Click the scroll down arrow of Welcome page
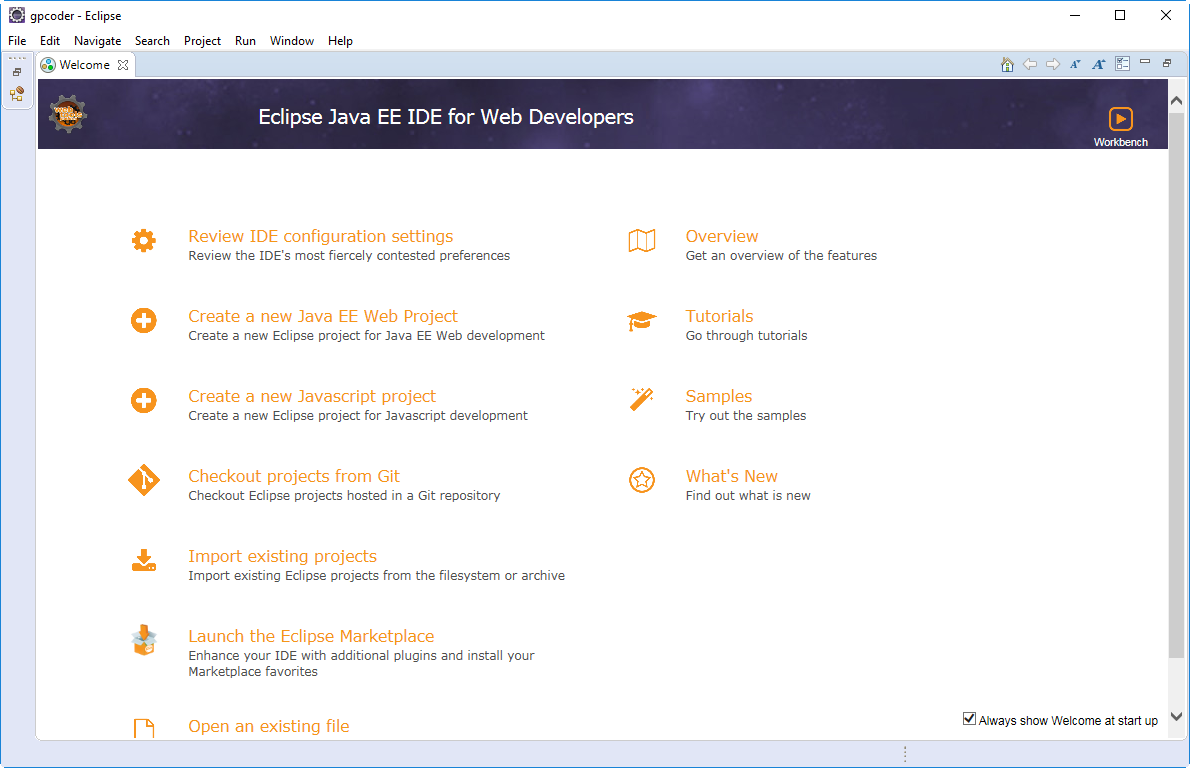Screen dimensions: 1190x768 coord(1176,716)
